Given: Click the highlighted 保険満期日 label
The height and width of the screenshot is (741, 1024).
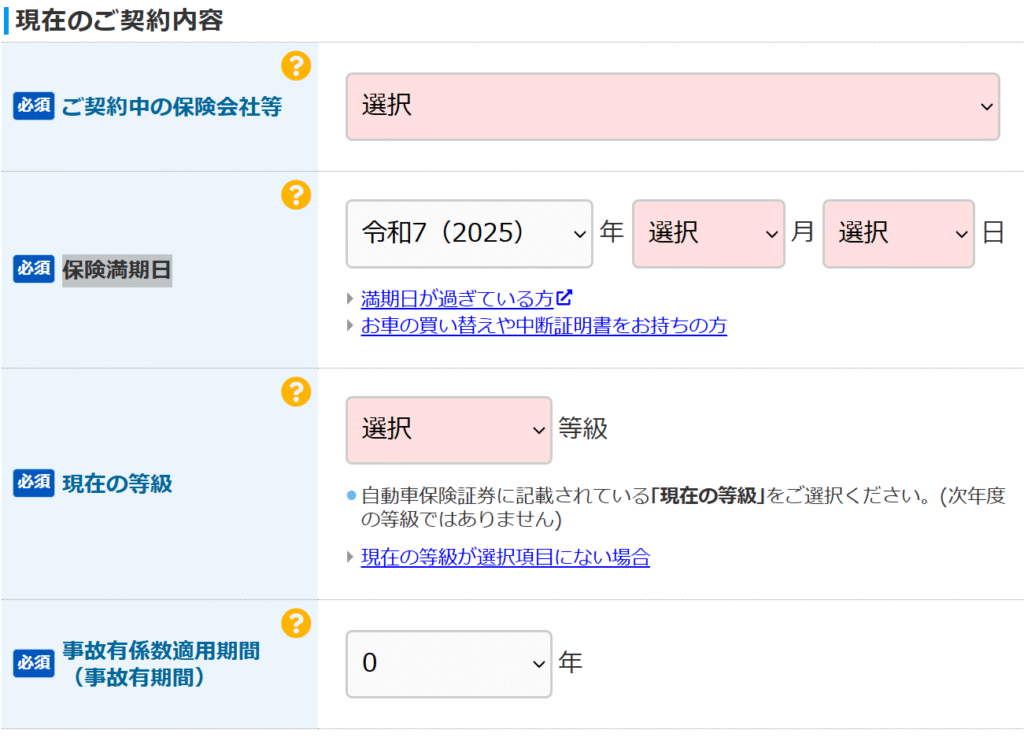Looking at the screenshot, I should 117,269.
